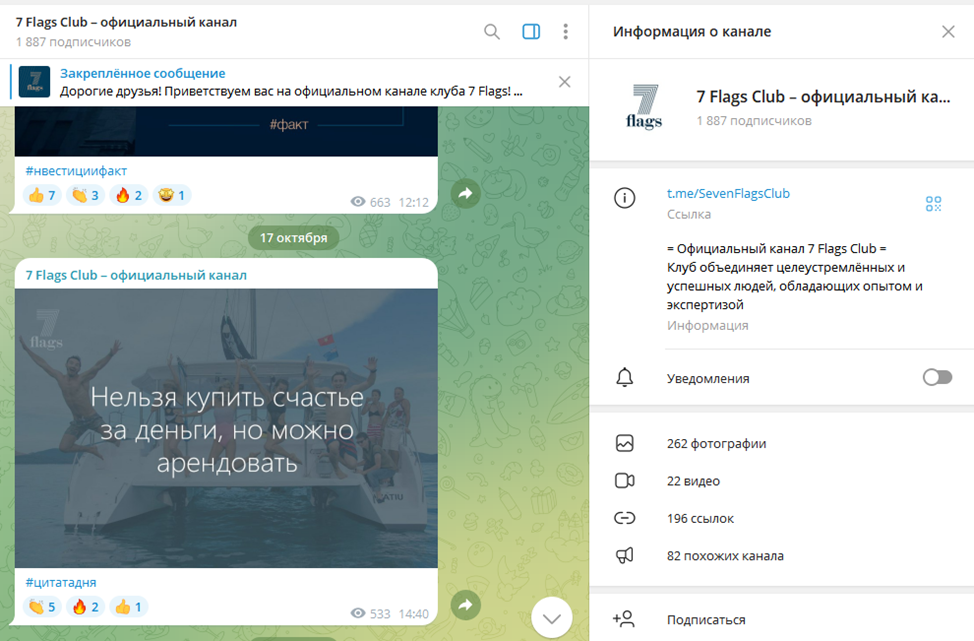Show the QR code for the channel link
Screen dimensions: 974x641
[x=933, y=204]
